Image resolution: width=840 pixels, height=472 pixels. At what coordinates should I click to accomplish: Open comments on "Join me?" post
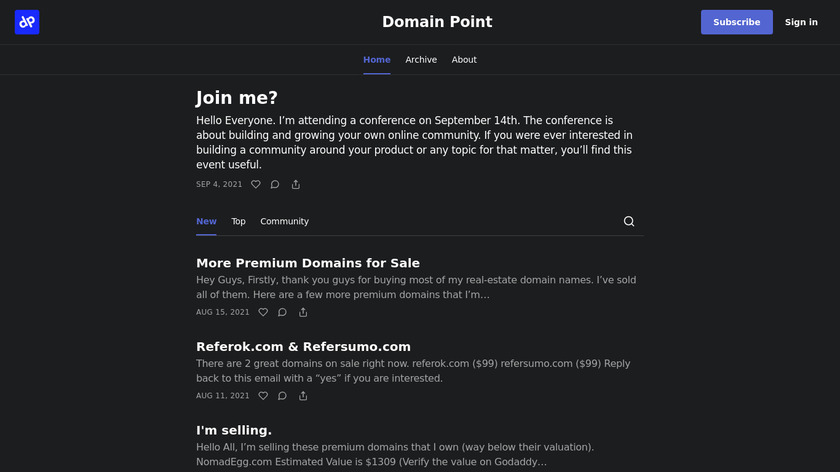[x=275, y=184]
